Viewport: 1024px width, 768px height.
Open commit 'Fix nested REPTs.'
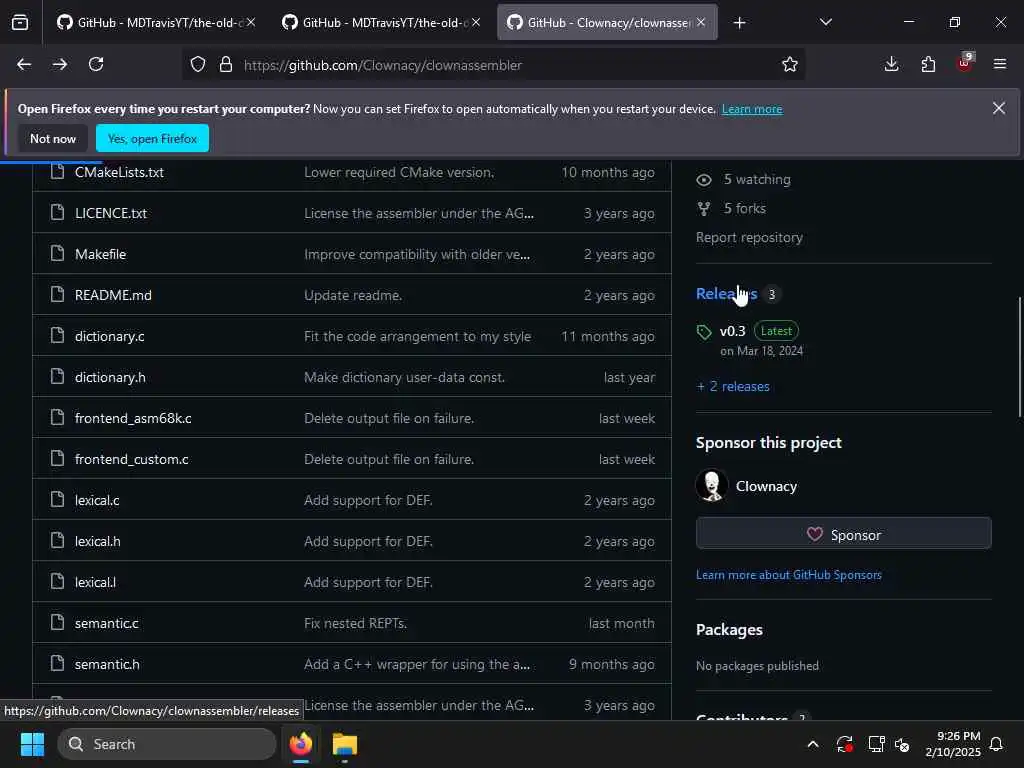355,624
